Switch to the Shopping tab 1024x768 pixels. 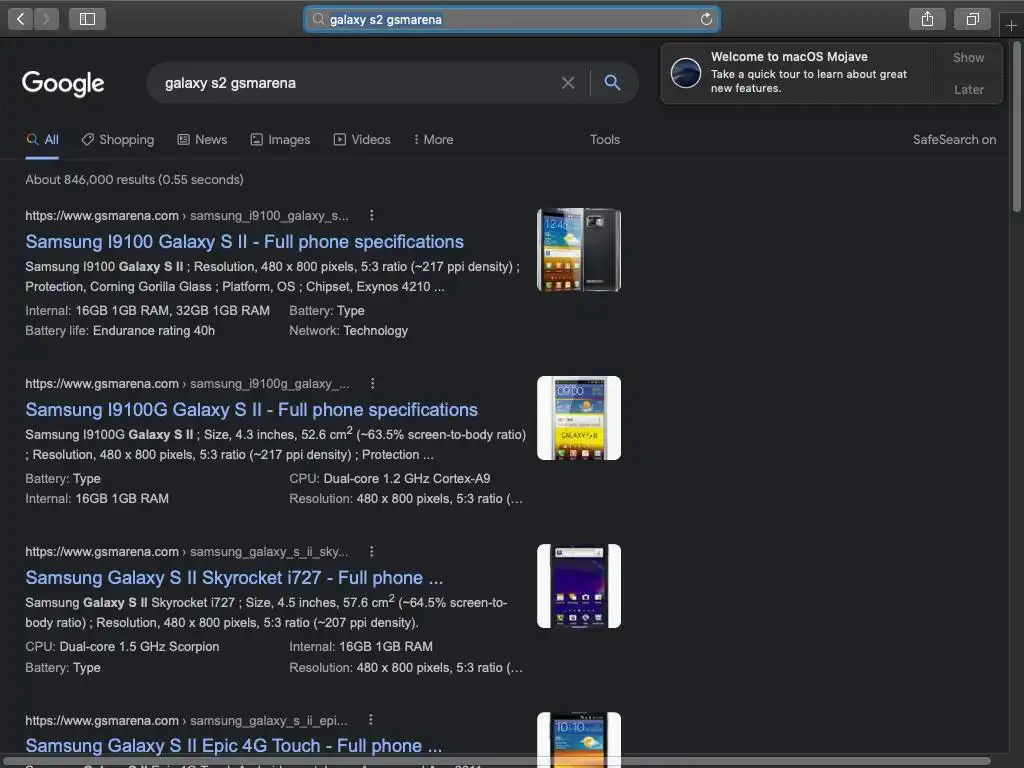[x=118, y=140]
